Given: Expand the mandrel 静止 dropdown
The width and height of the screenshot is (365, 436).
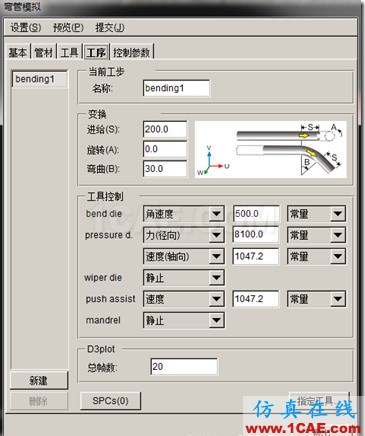Looking at the screenshot, I should coord(184,320).
